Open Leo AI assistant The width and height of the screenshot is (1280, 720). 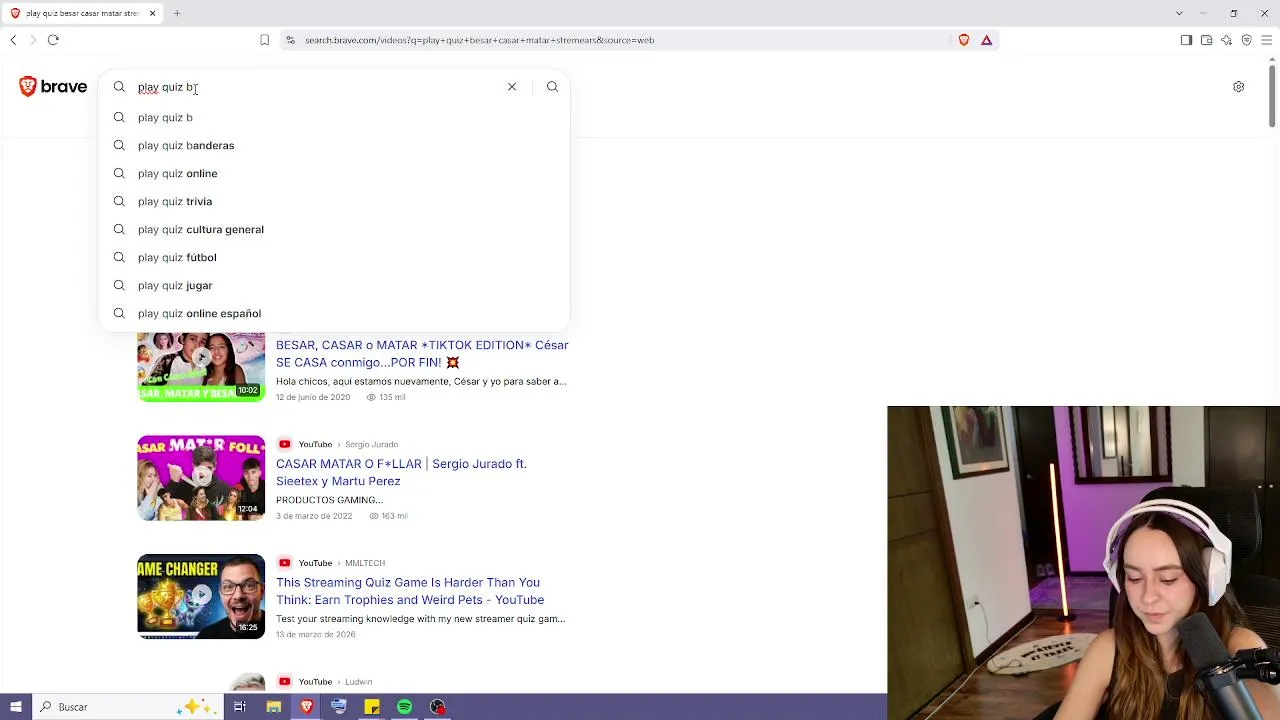[x=1226, y=40]
